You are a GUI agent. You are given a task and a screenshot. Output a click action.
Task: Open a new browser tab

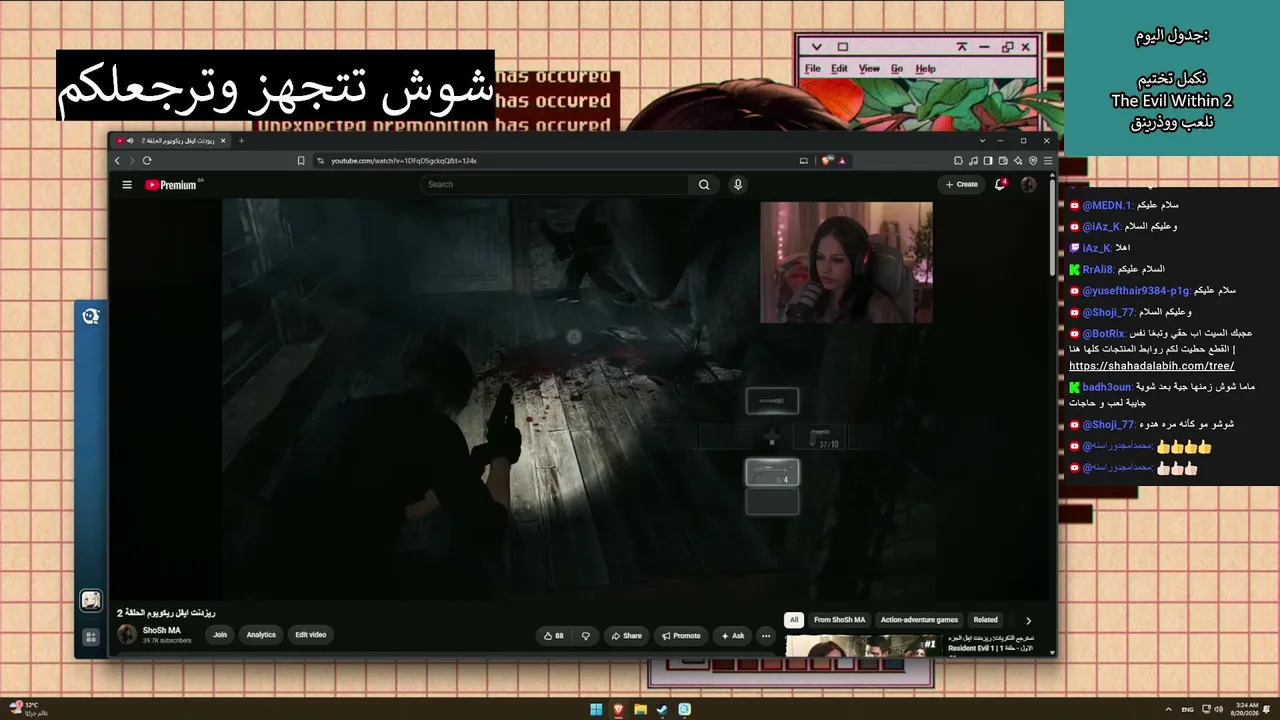pos(241,141)
